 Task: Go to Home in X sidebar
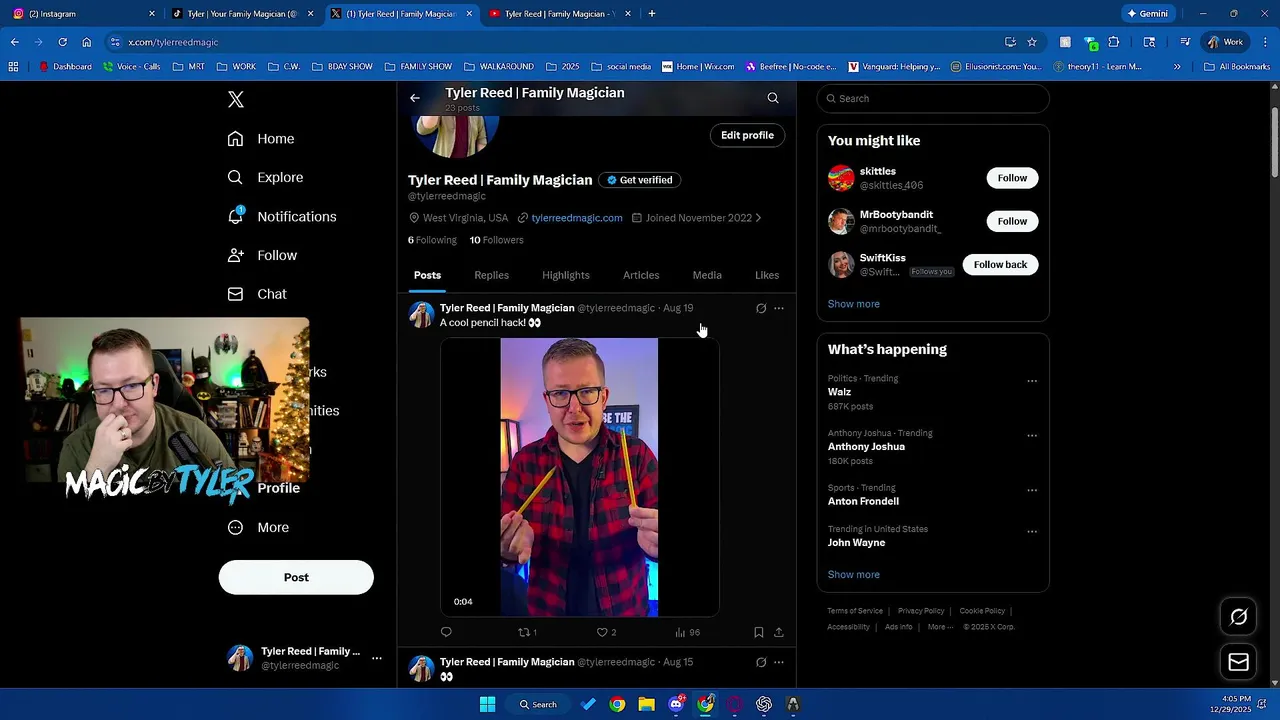coord(261,139)
